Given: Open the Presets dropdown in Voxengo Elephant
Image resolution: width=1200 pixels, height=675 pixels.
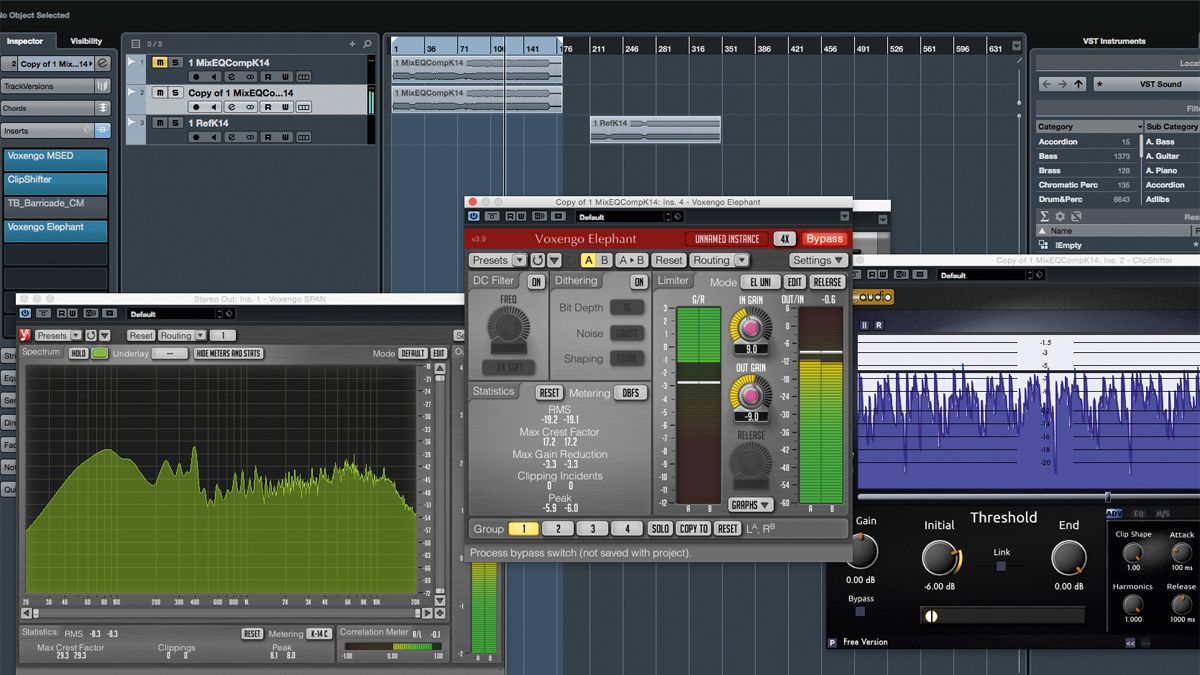Looking at the screenshot, I should [x=490, y=260].
